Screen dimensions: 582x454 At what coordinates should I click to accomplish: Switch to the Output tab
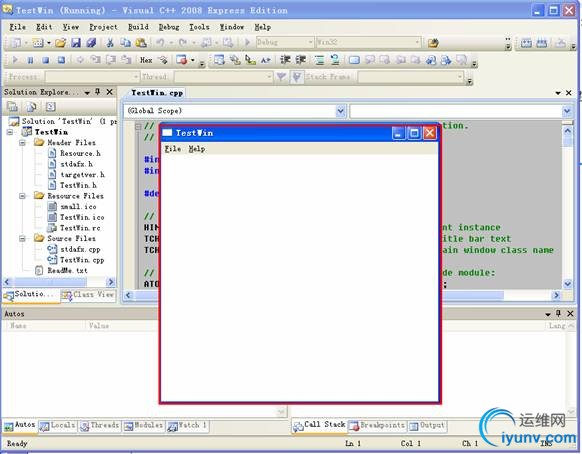[427, 426]
